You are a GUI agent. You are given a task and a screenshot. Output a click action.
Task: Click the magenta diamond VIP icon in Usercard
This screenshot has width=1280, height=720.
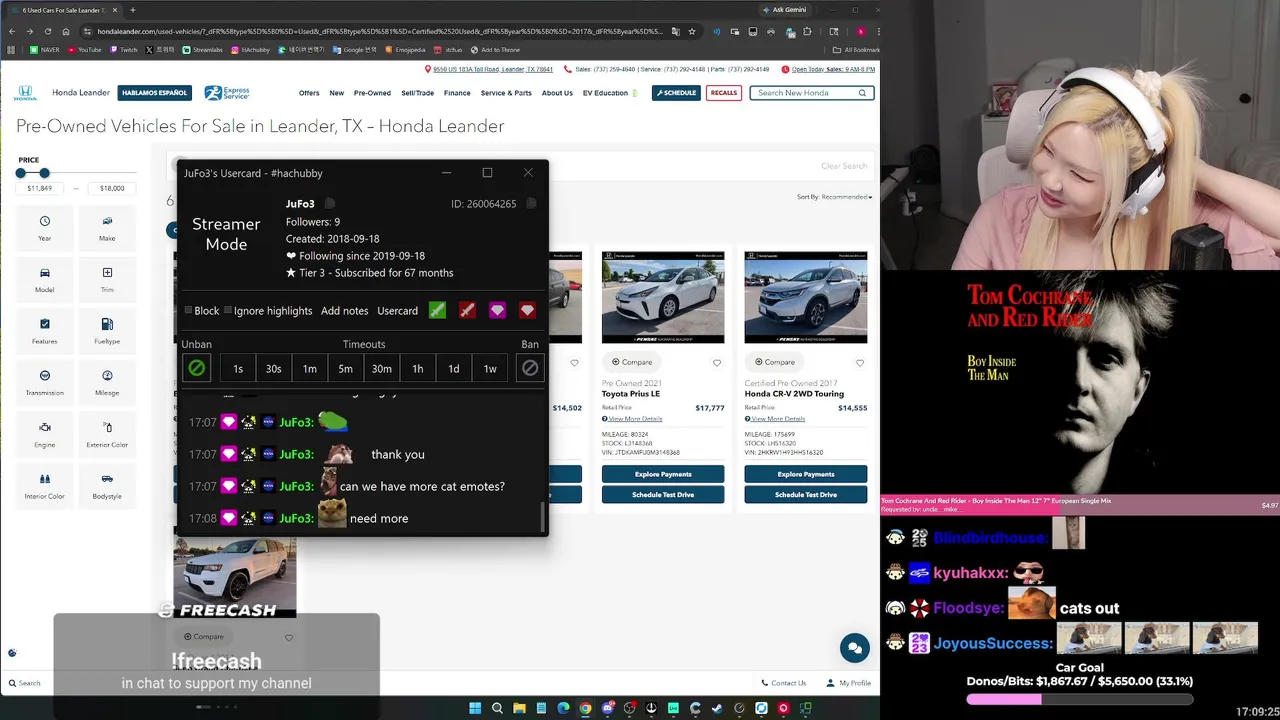(x=497, y=310)
